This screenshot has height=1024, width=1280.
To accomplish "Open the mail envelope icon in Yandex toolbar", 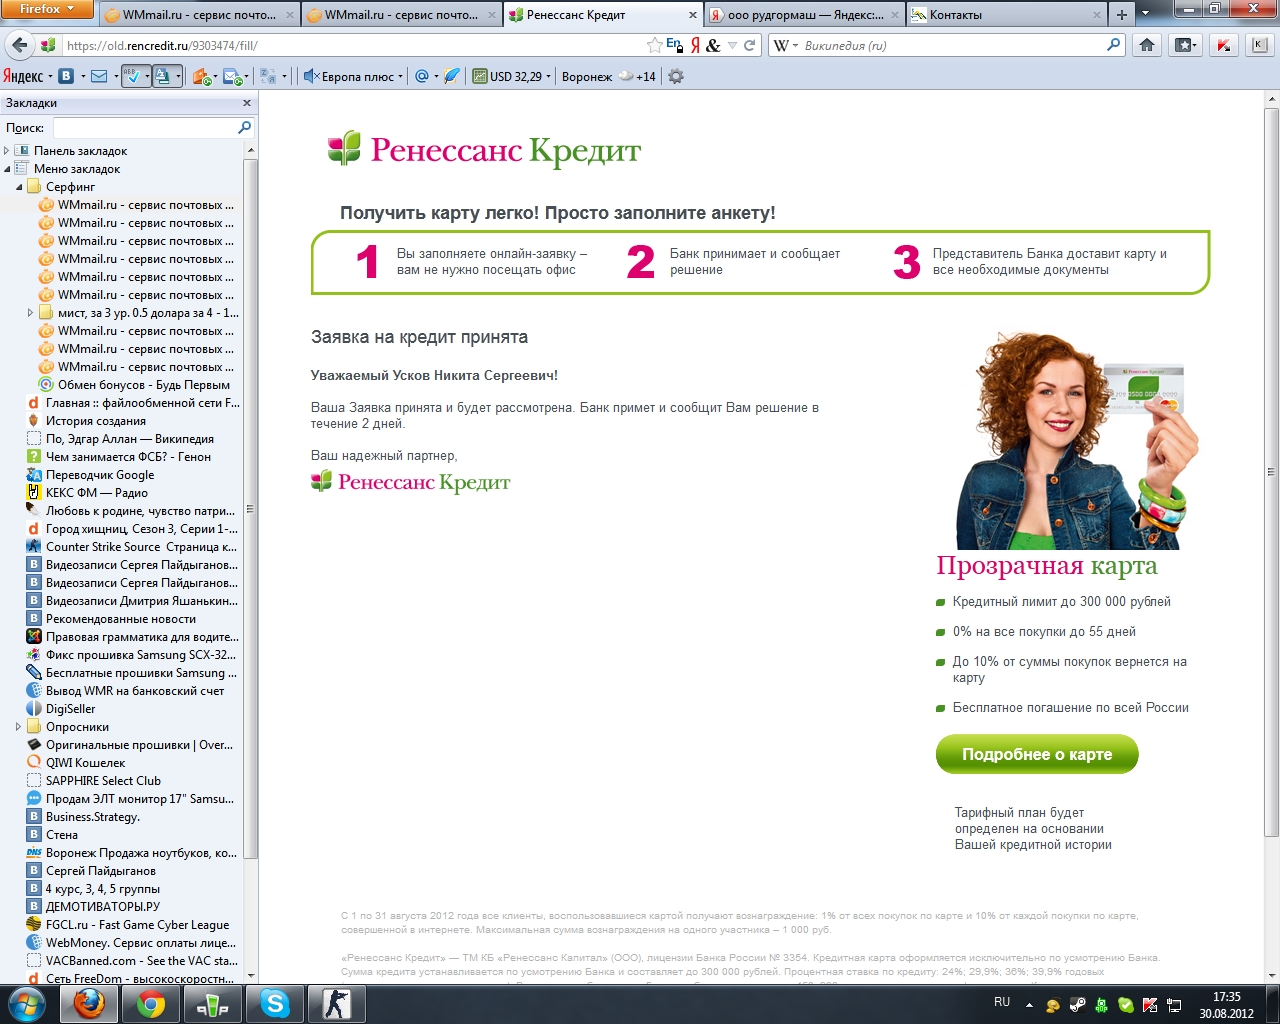I will tap(99, 76).
